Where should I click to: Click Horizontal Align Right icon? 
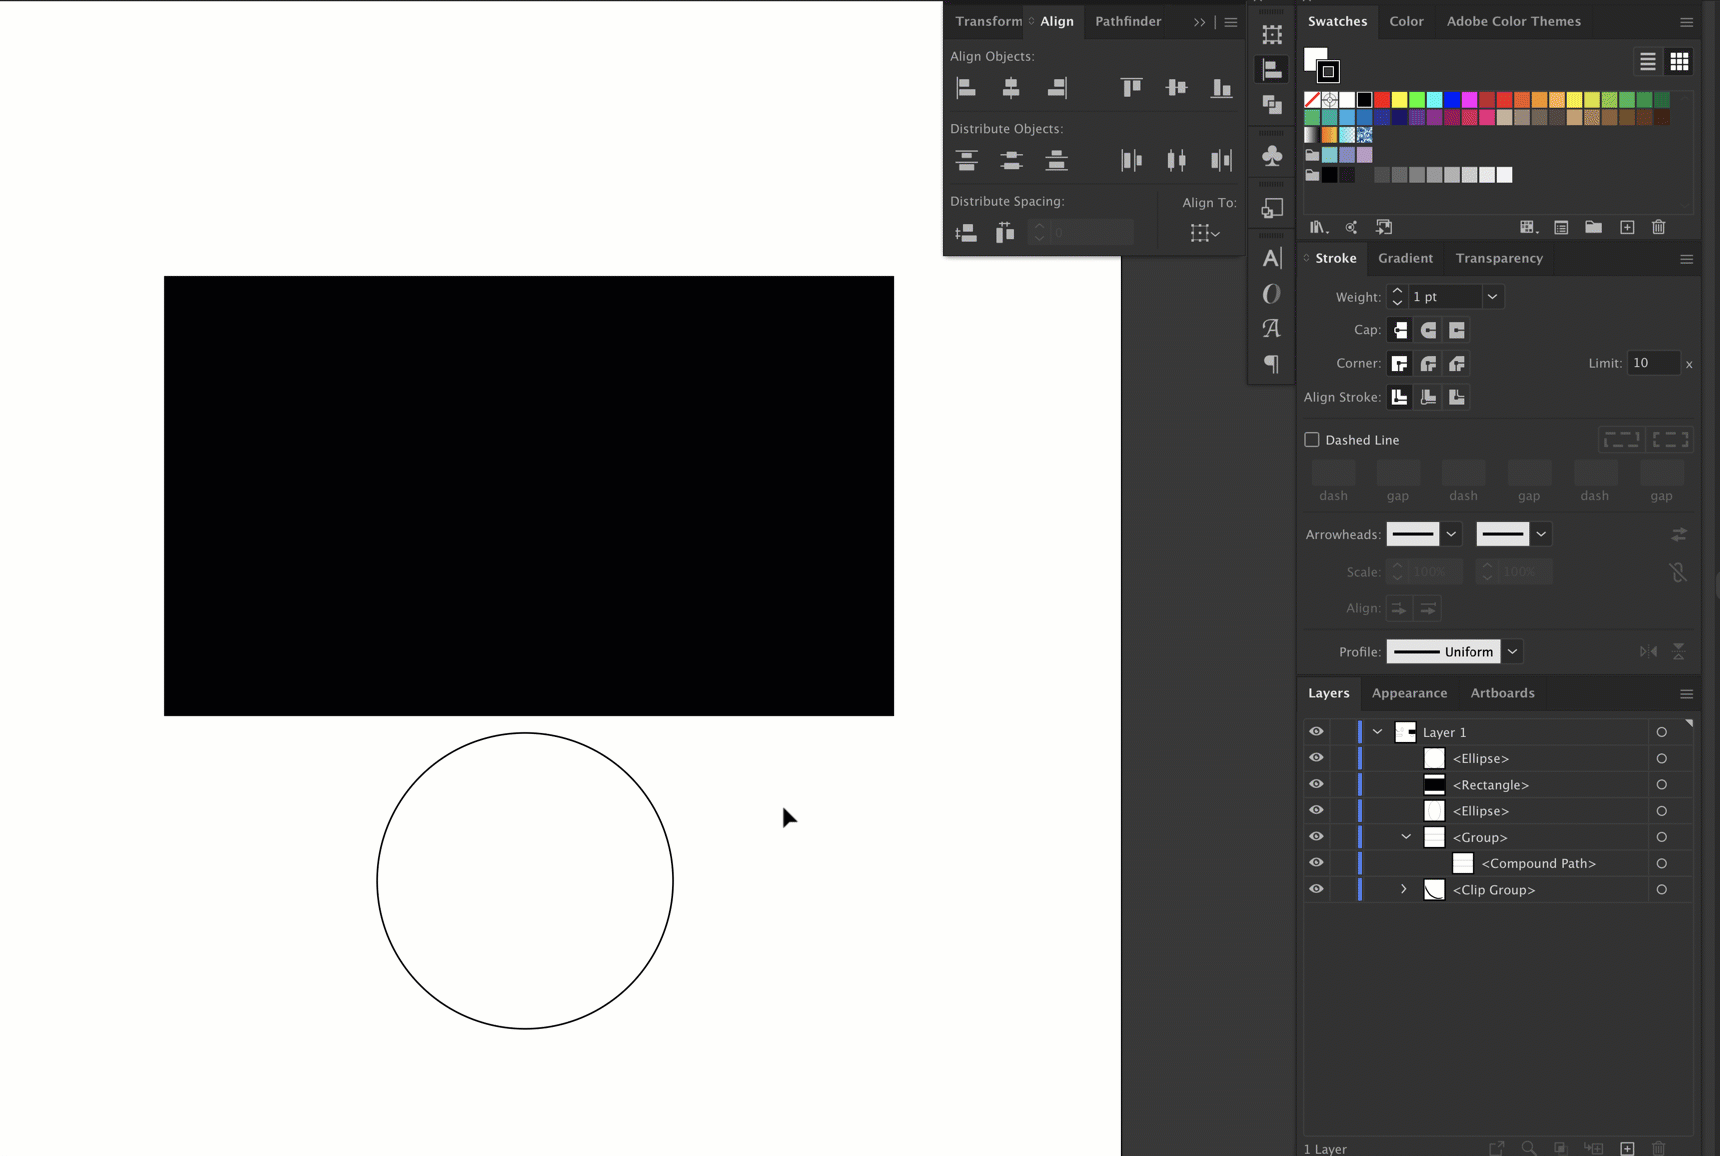pyautogui.click(x=1057, y=88)
